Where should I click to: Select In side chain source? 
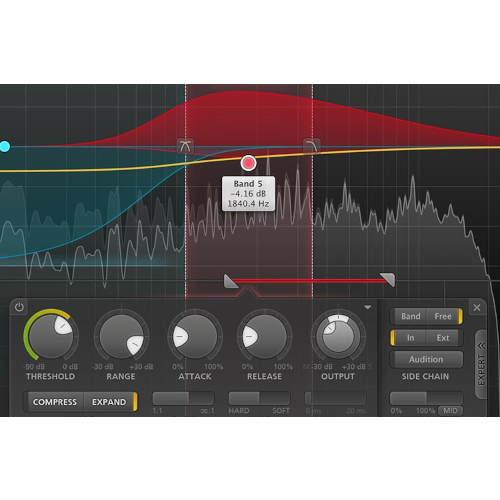point(410,338)
